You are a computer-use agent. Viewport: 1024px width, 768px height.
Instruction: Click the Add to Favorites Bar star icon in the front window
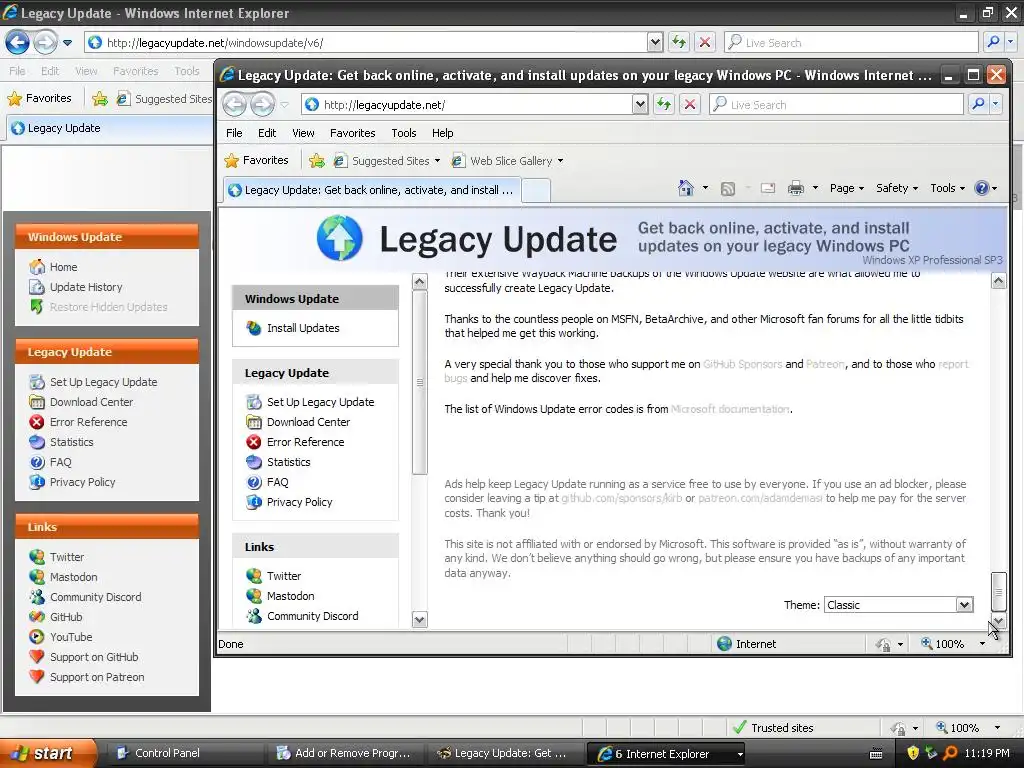(x=317, y=161)
